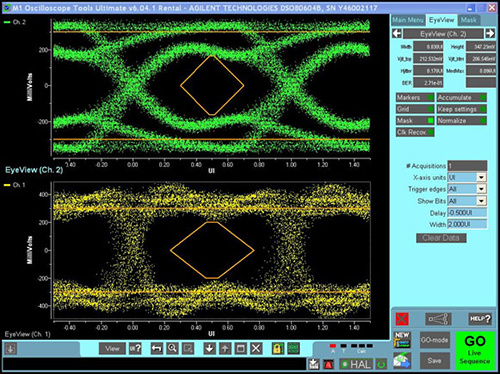The height and width of the screenshot is (374, 500).
Task: Click the download arrow icon at bottom left
Action: 10,349
